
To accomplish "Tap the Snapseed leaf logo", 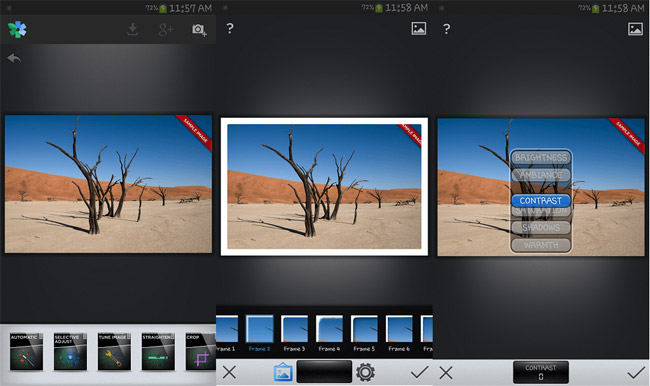I will pos(17,29).
